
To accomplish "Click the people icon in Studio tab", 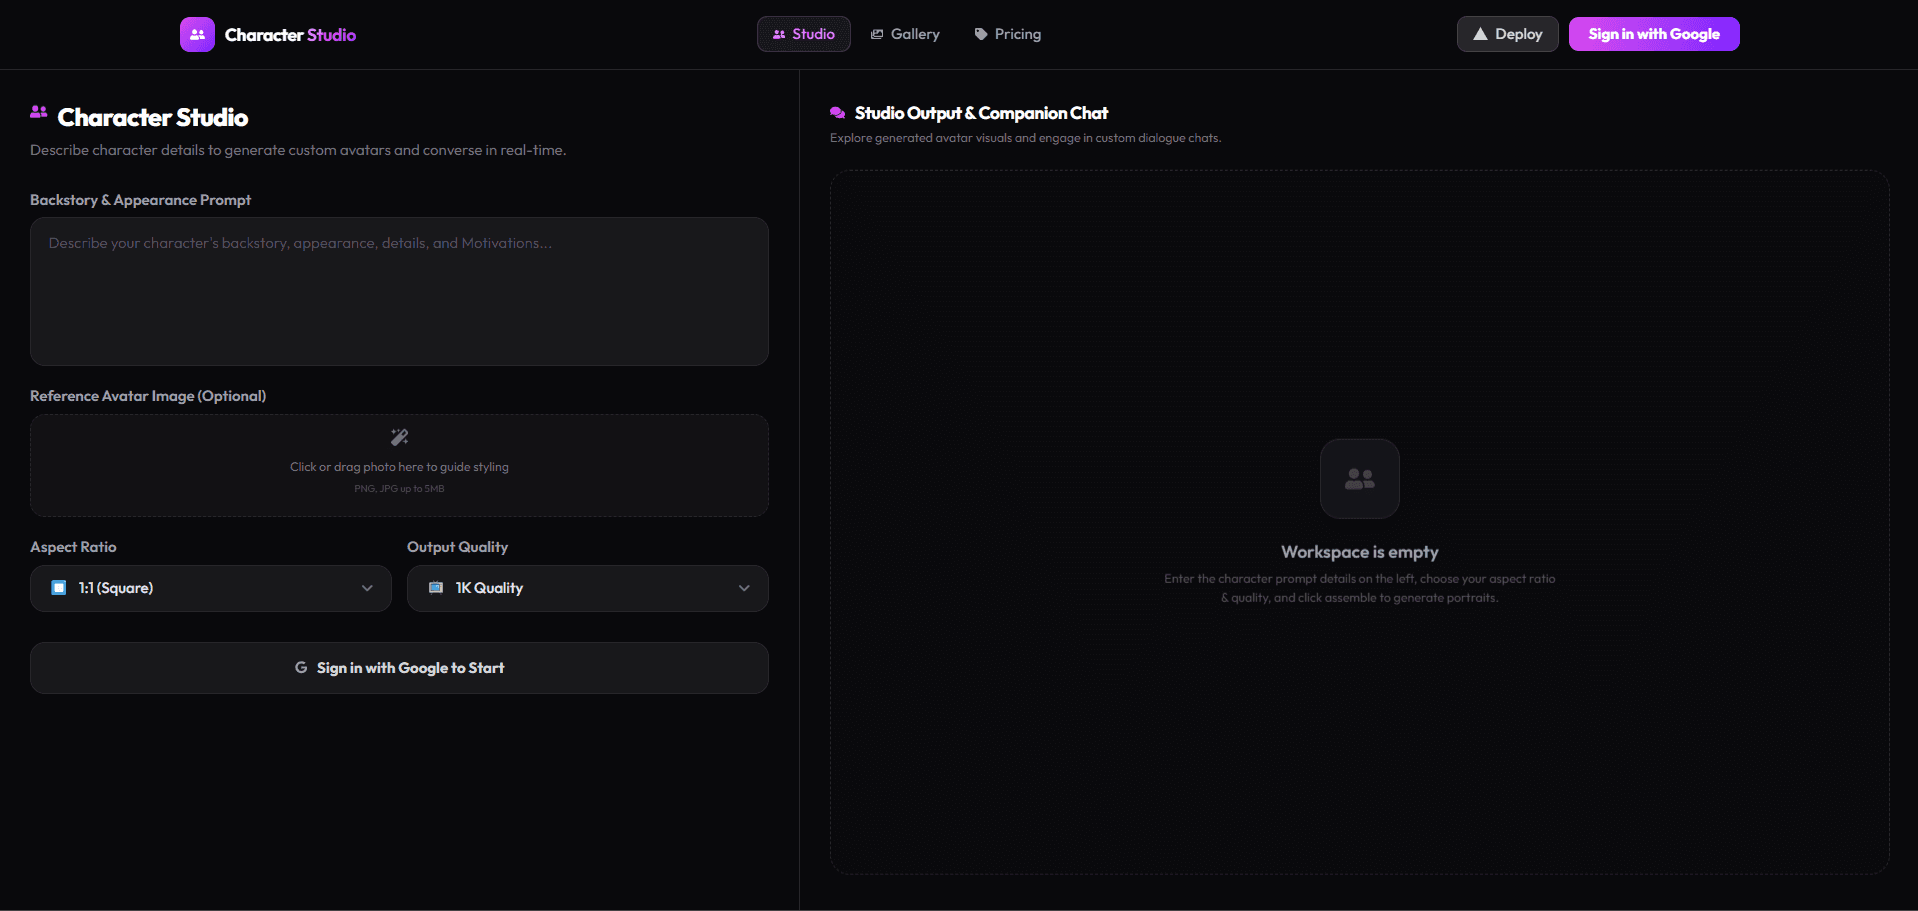I will tap(779, 34).
